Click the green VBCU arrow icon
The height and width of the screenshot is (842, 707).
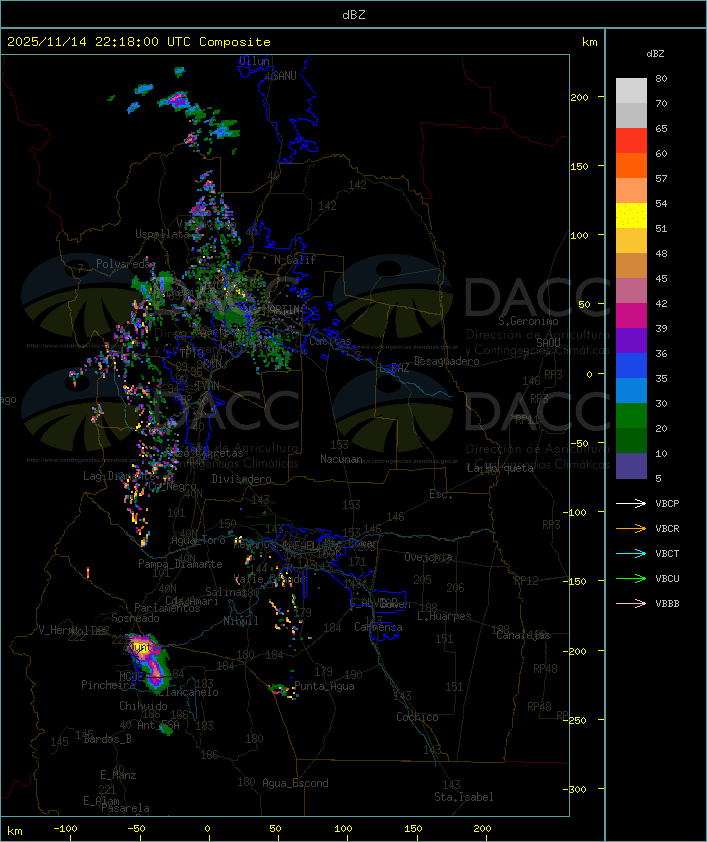(631, 578)
